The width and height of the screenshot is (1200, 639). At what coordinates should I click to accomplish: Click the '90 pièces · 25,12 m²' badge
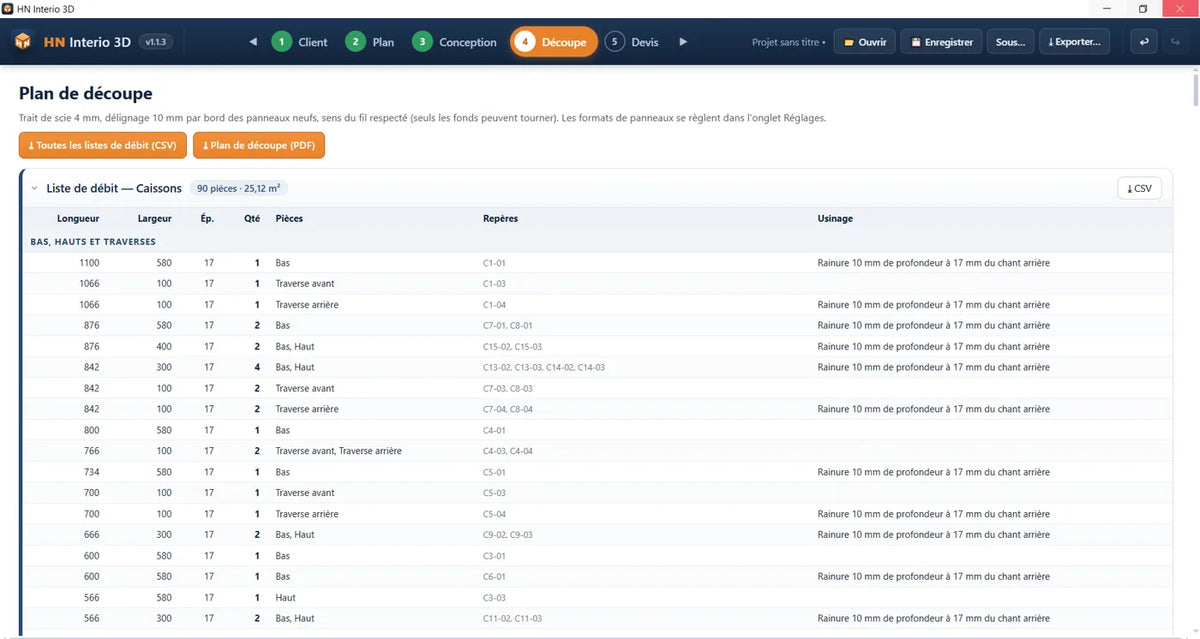coord(239,188)
